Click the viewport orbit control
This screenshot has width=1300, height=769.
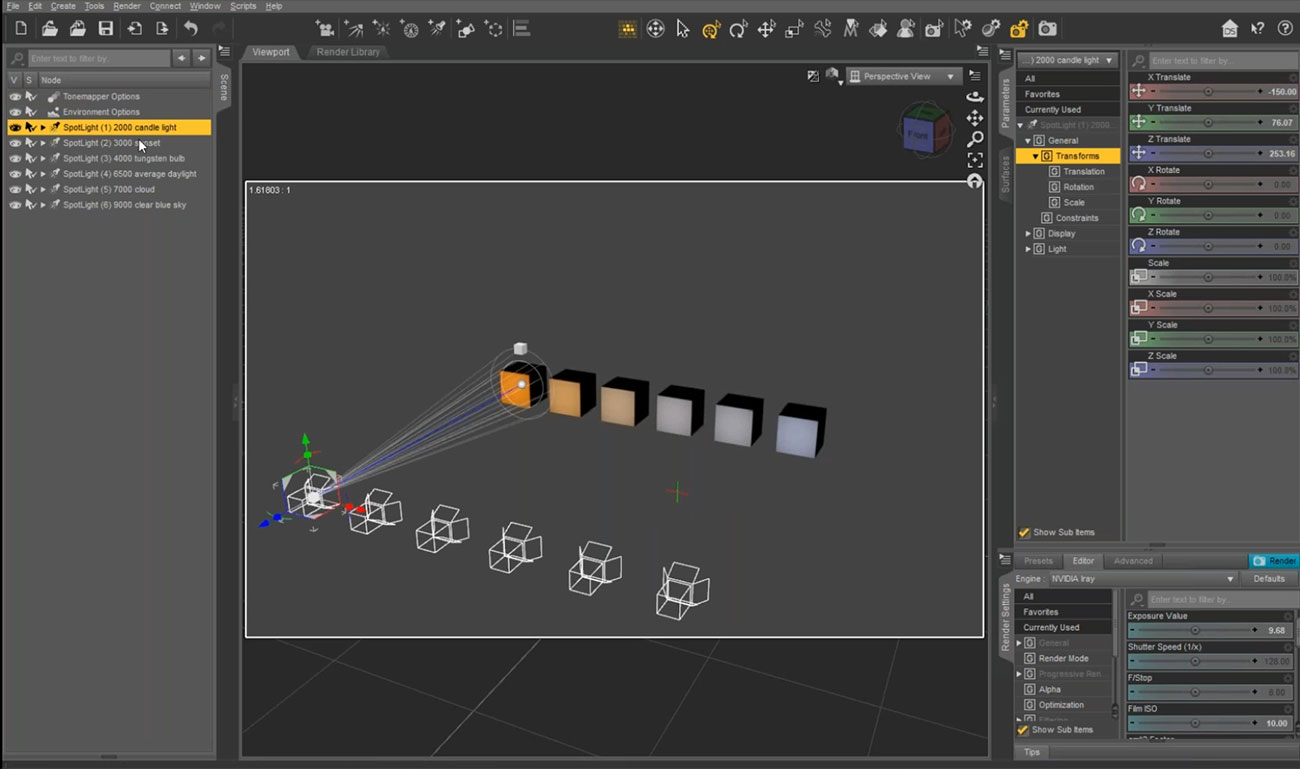[975, 97]
